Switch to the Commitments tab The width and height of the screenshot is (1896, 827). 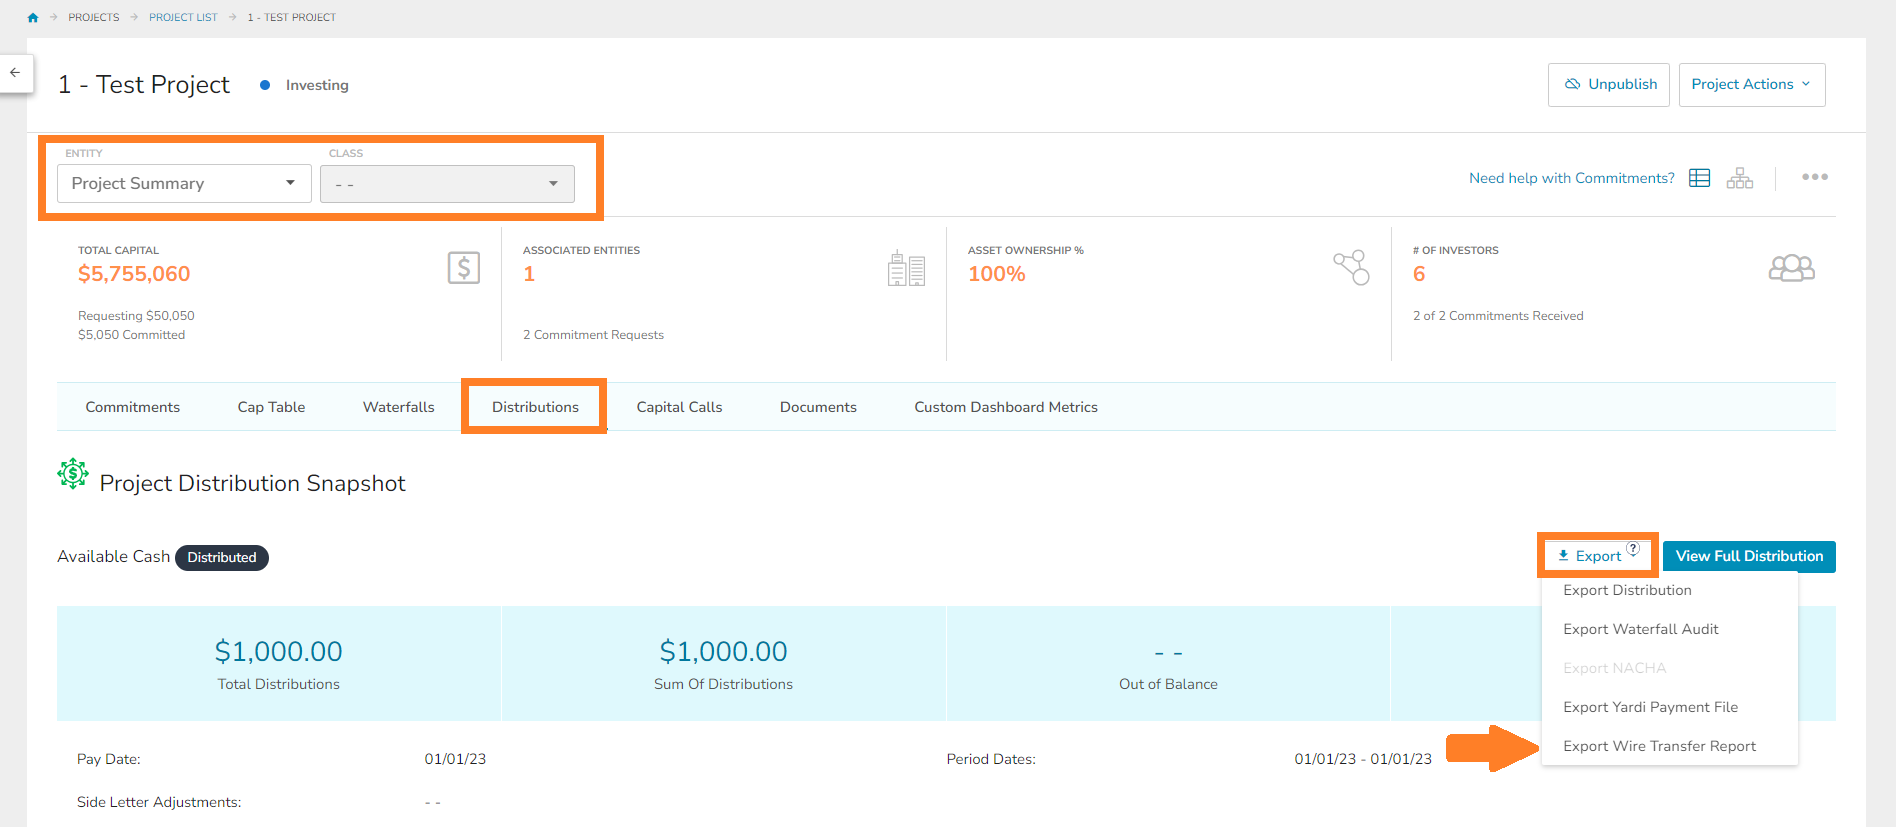point(133,407)
